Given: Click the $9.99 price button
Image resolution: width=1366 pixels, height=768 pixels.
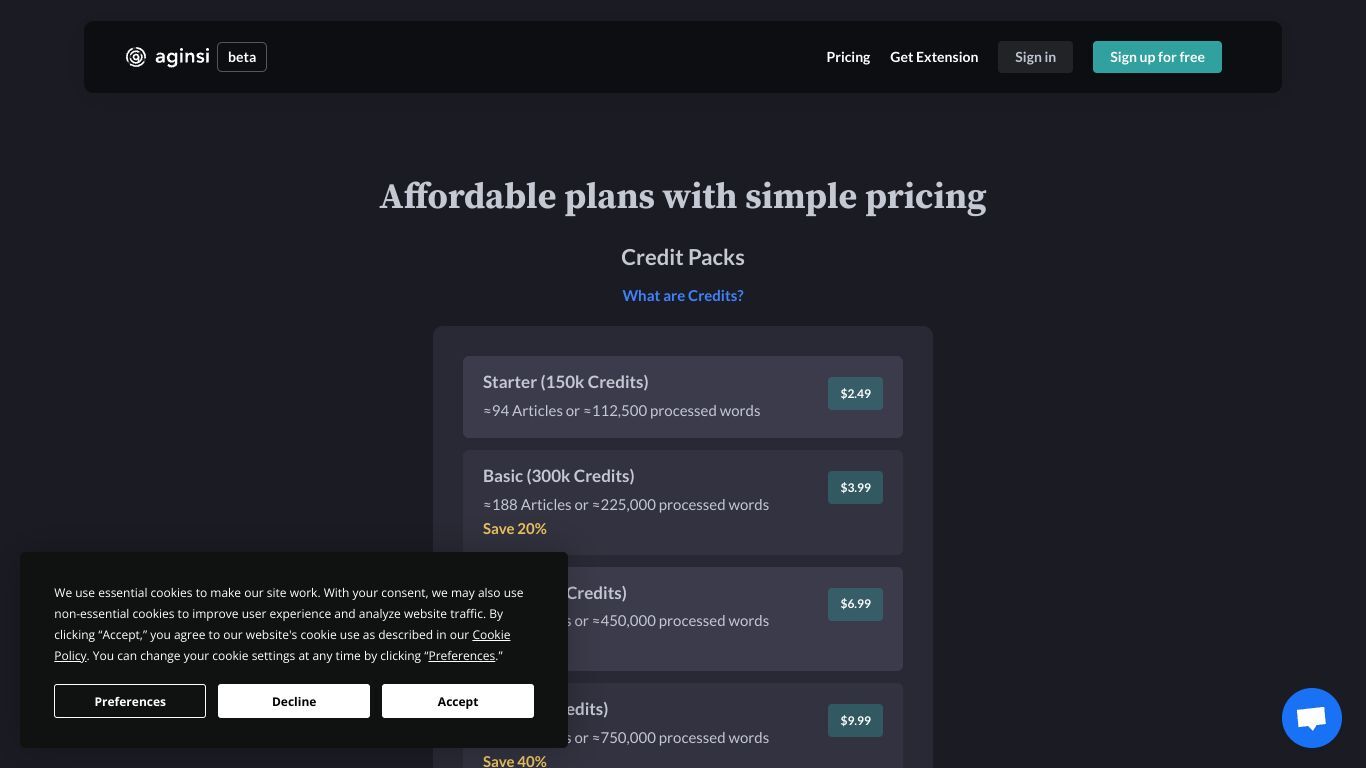Looking at the screenshot, I should (855, 721).
